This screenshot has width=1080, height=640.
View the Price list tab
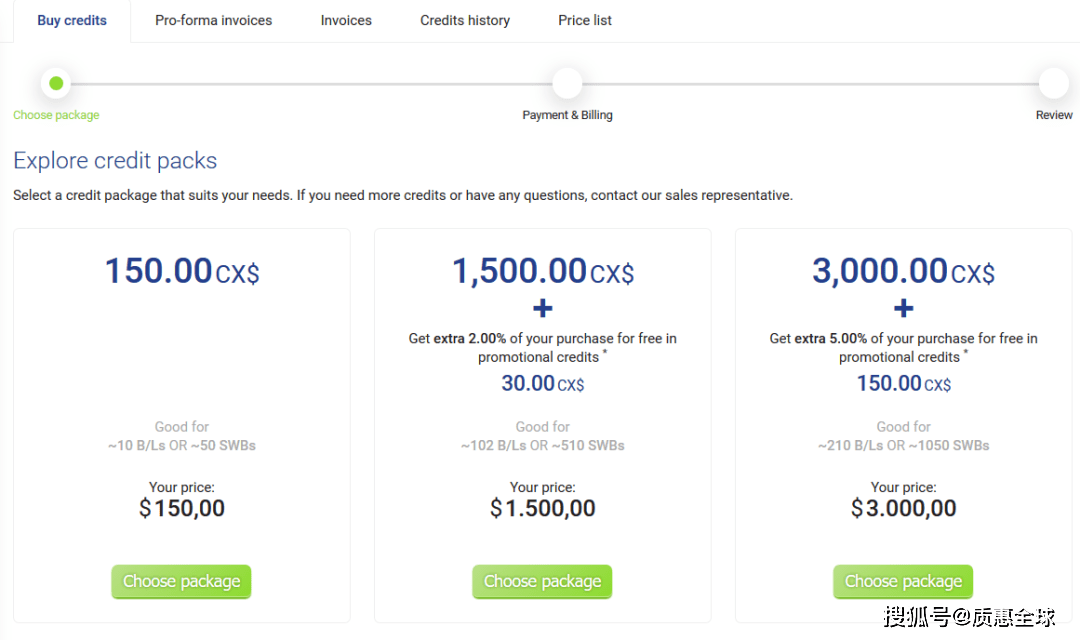coord(585,20)
